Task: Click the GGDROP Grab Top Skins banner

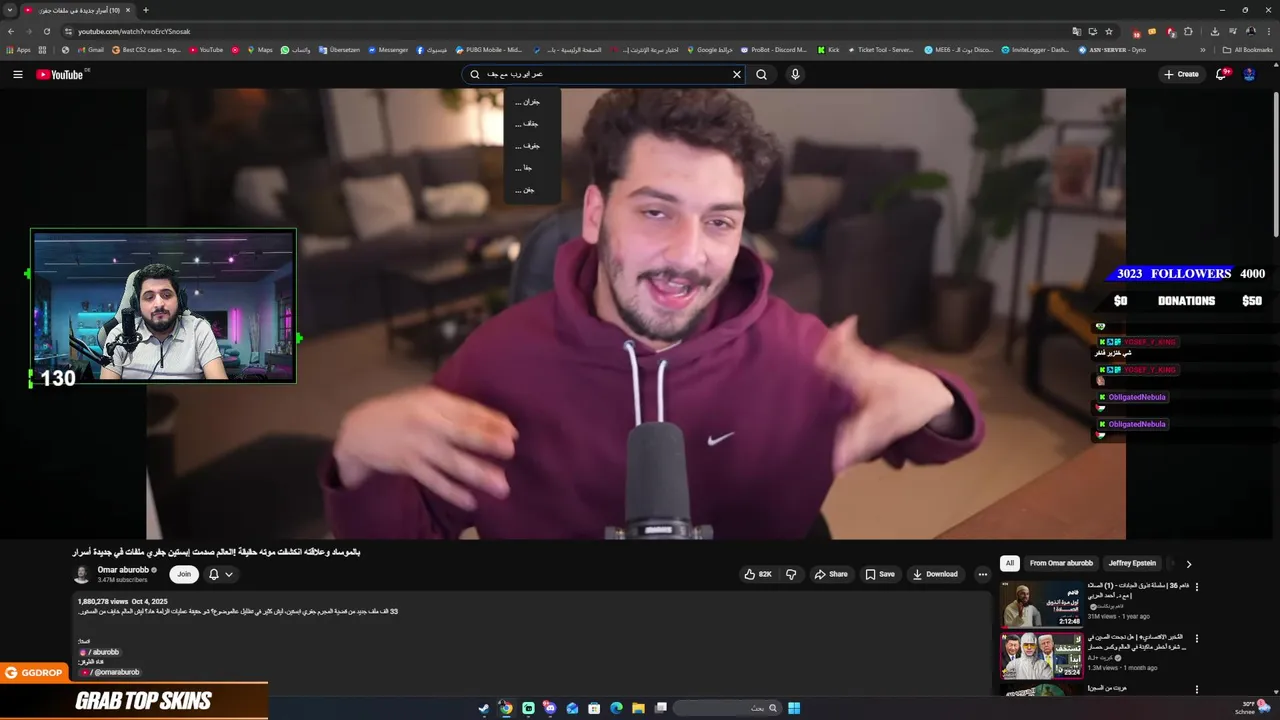Action: [134, 692]
